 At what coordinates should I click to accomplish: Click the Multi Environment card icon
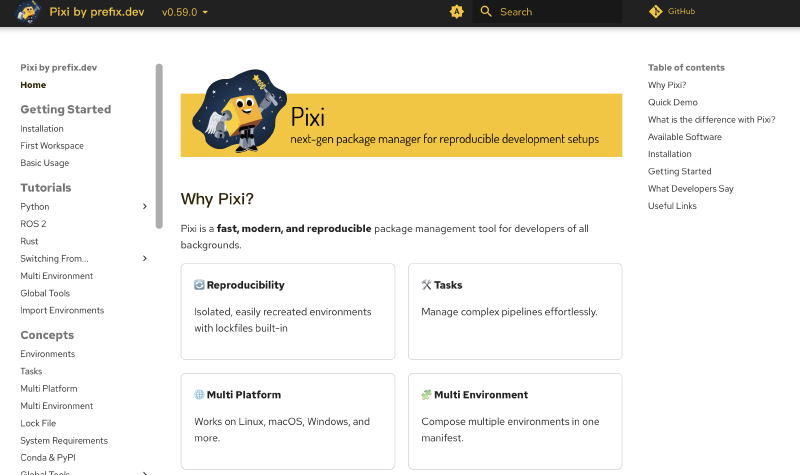point(427,395)
